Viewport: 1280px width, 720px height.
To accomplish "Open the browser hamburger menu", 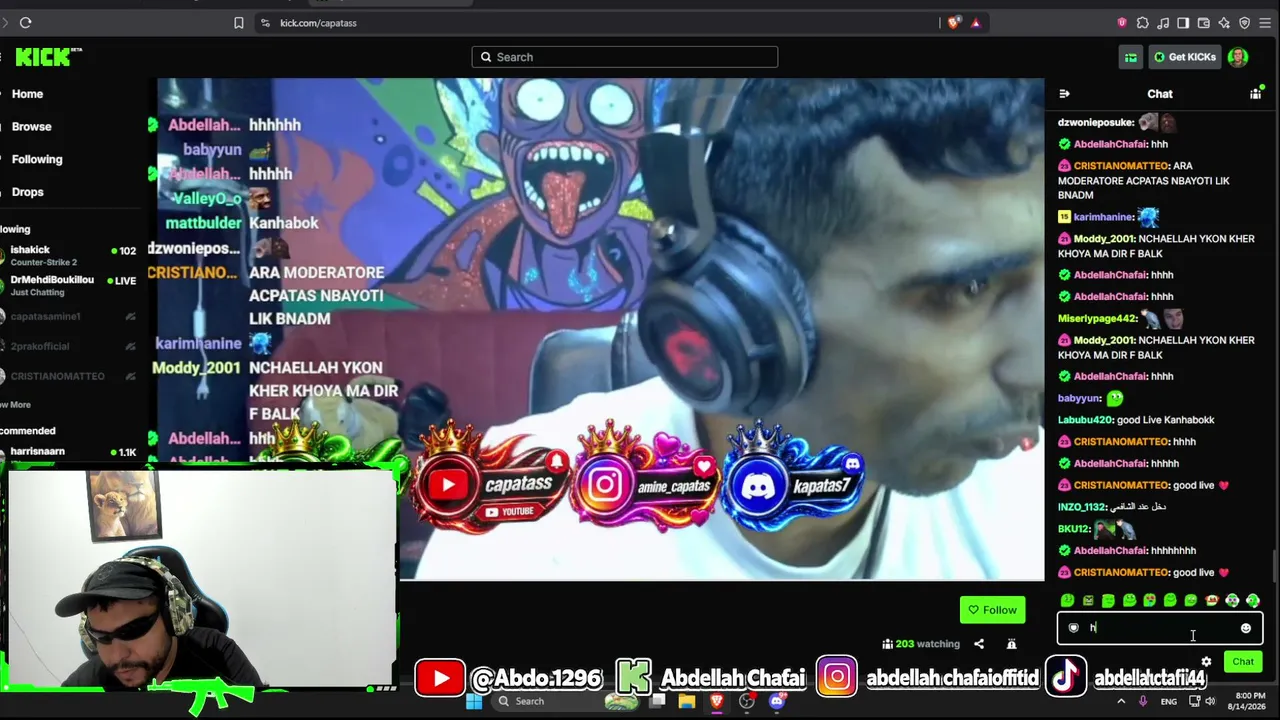I will click(x=1265, y=23).
